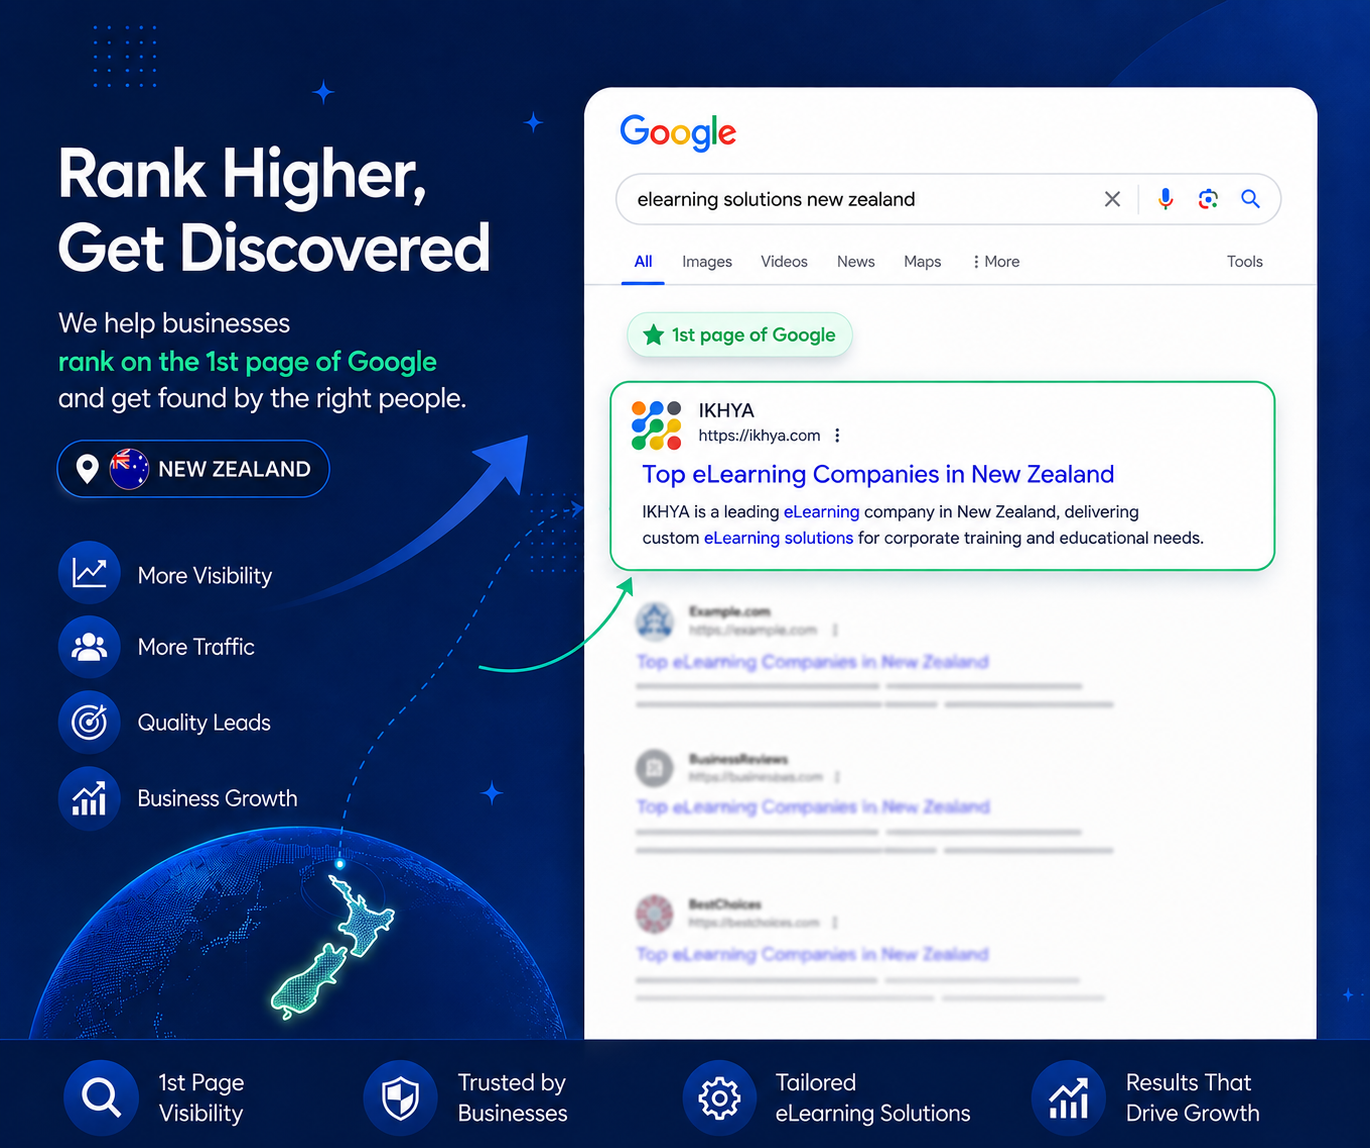Expand the More search options menu
The width and height of the screenshot is (1370, 1148).
(x=996, y=261)
